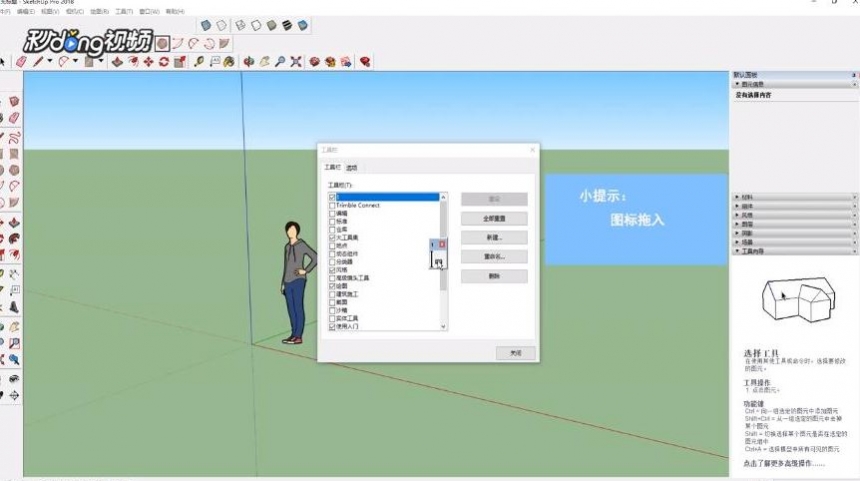The image size is (860, 481).
Task: Switch to 选项 tab in dialog
Action: pyautogui.click(x=352, y=168)
